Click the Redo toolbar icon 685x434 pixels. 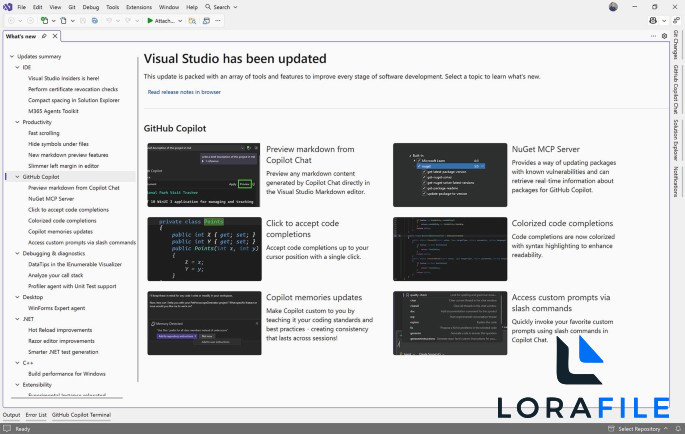click(x=128, y=21)
